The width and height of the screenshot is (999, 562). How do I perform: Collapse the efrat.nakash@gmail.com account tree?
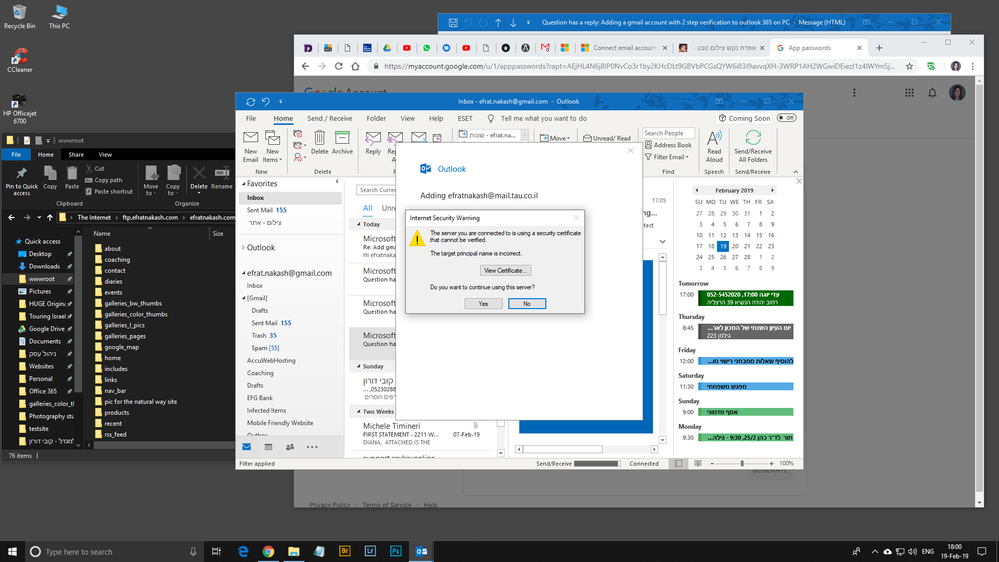click(243, 273)
